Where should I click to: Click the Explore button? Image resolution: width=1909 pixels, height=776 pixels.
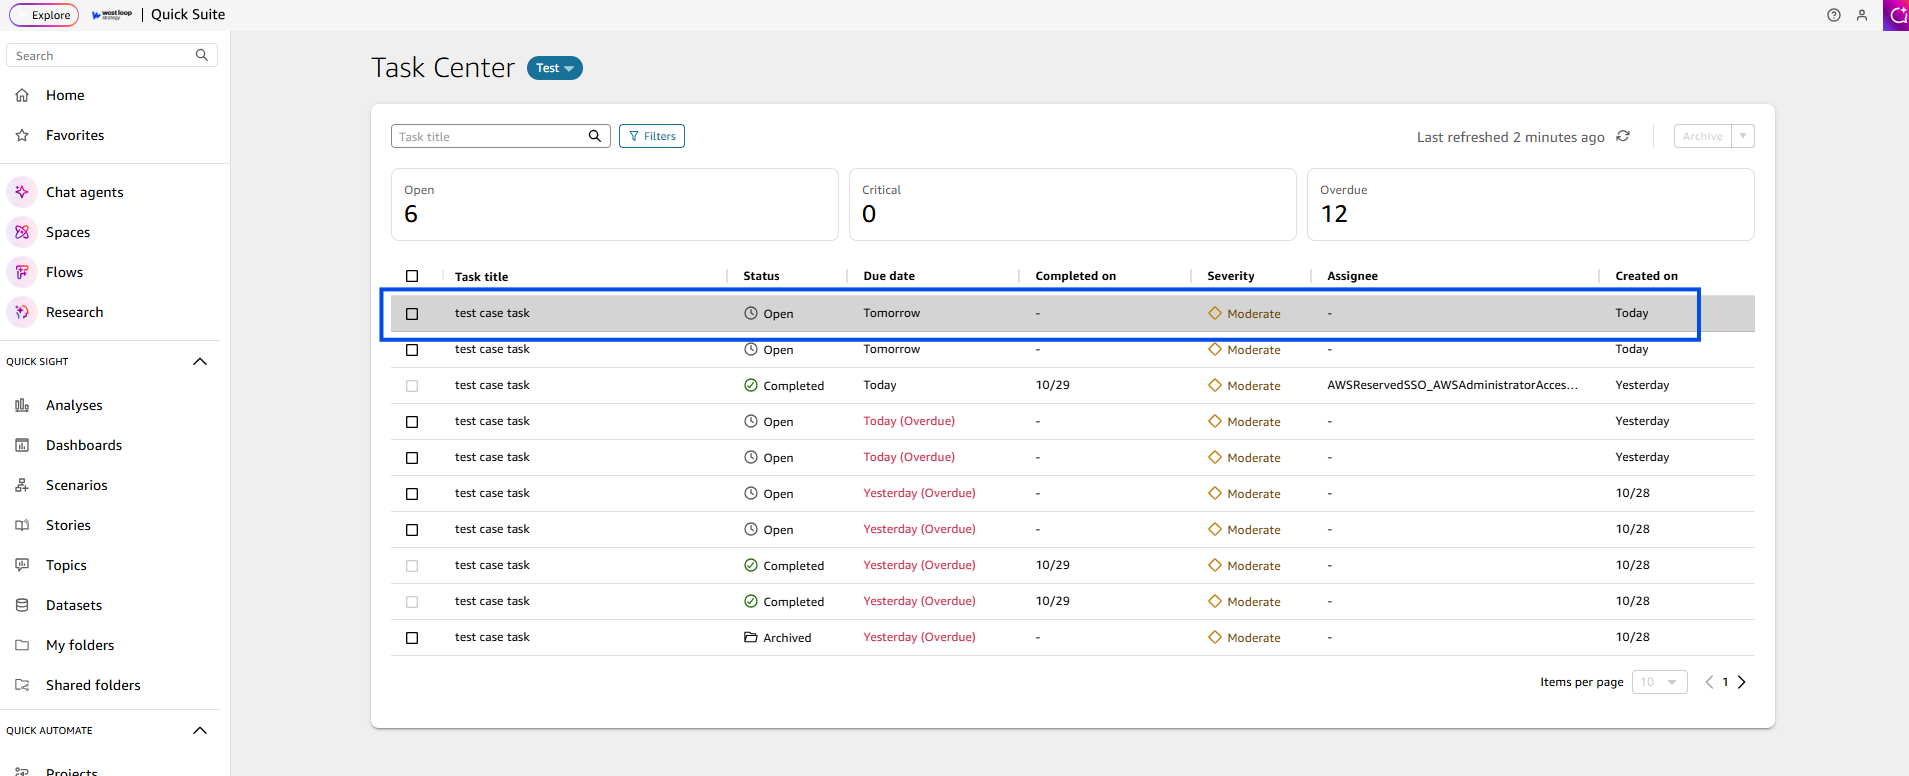pyautogui.click(x=44, y=15)
